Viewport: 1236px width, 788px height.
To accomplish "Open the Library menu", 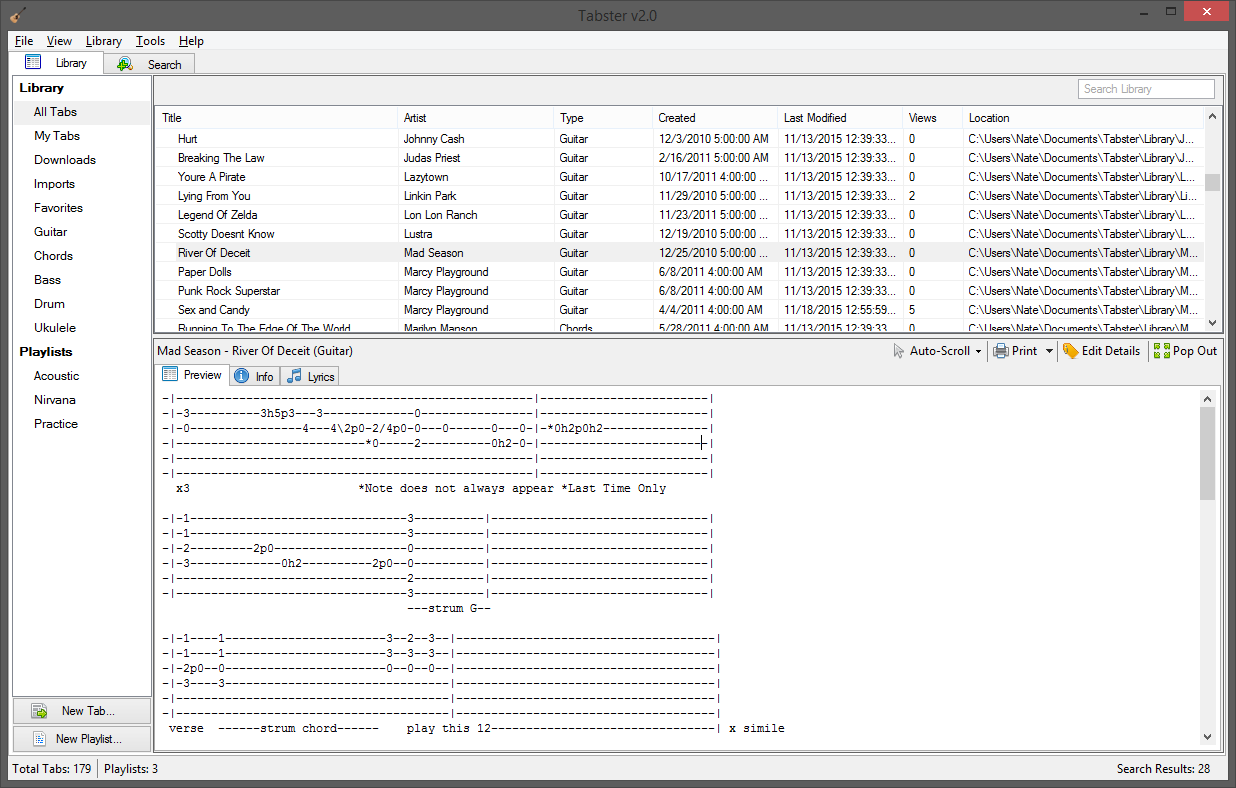I will pos(103,41).
